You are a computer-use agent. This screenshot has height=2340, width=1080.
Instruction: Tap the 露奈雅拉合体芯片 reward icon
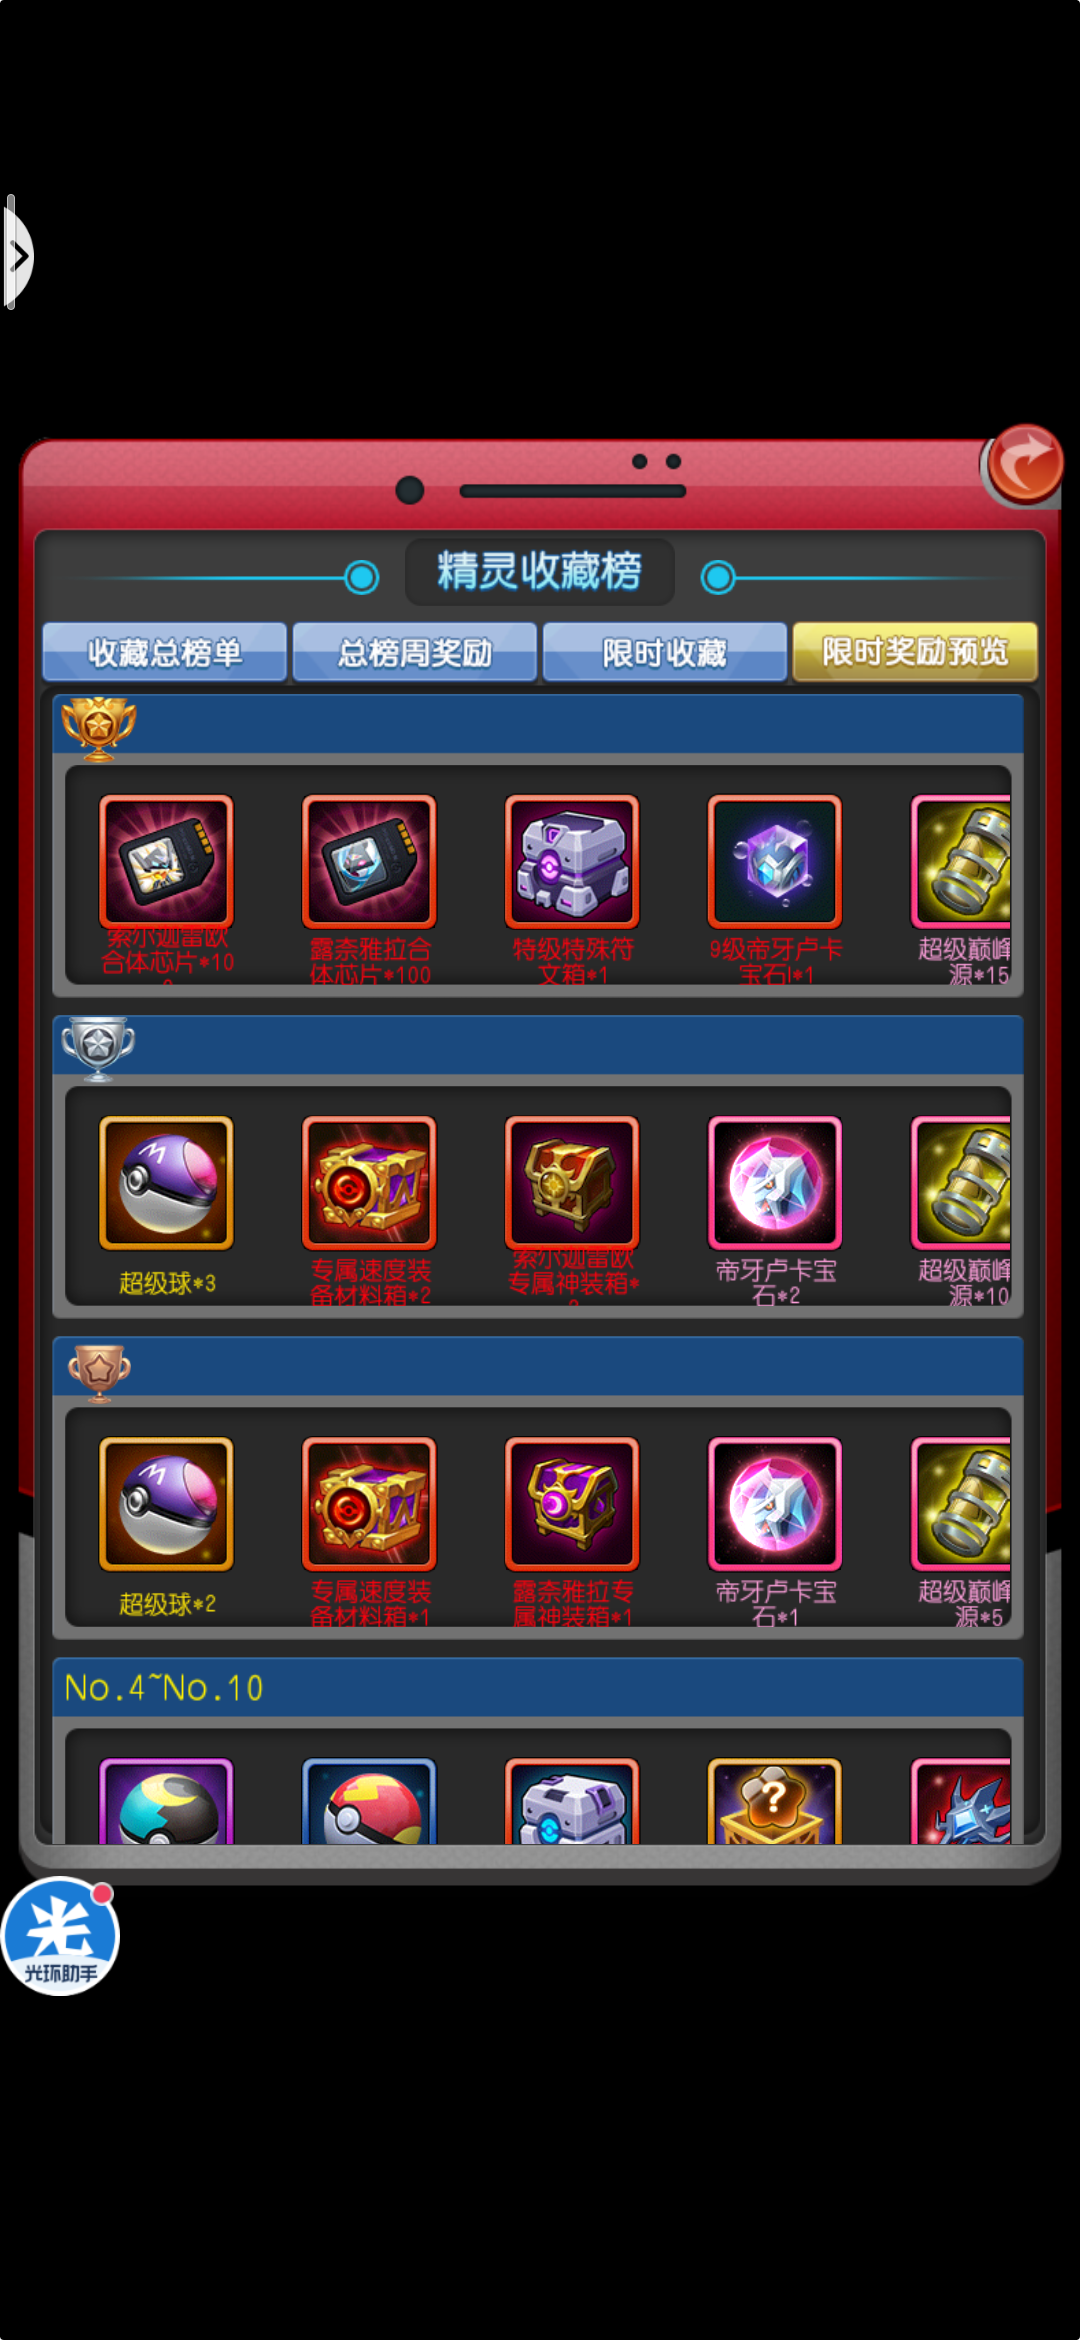[x=369, y=861]
